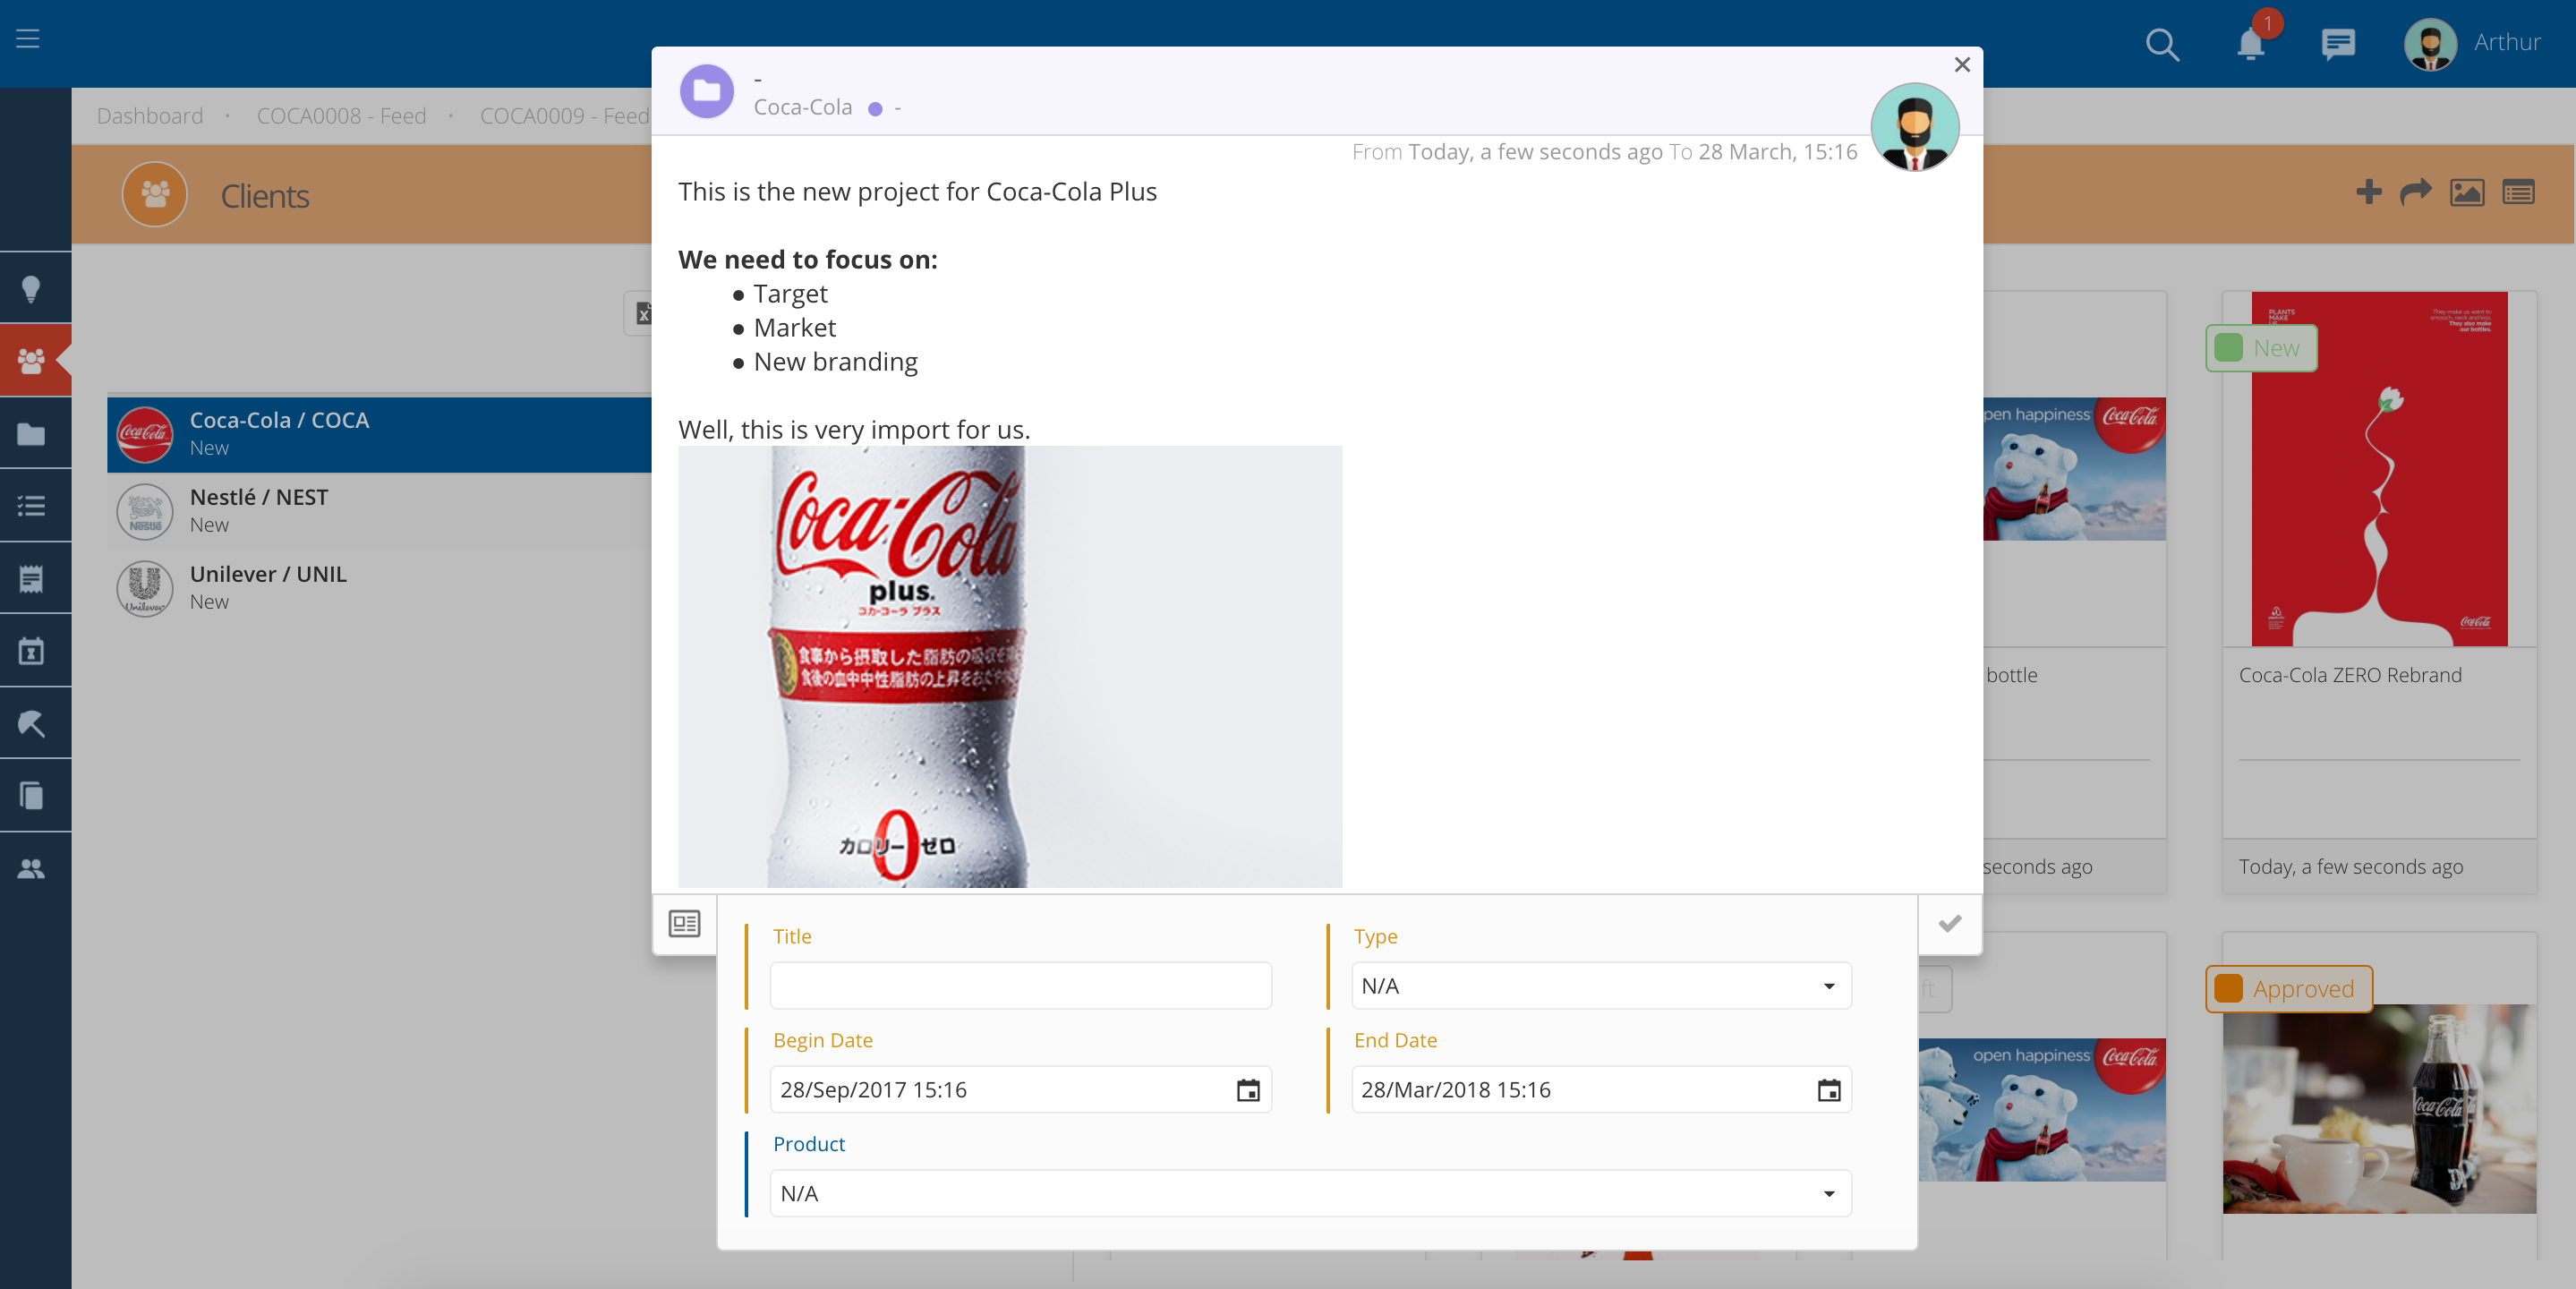Viewport: 2576px width, 1289px height.
Task: Open the chat messages icon in top bar
Action: pyautogui.click(x=2338, y=44)
